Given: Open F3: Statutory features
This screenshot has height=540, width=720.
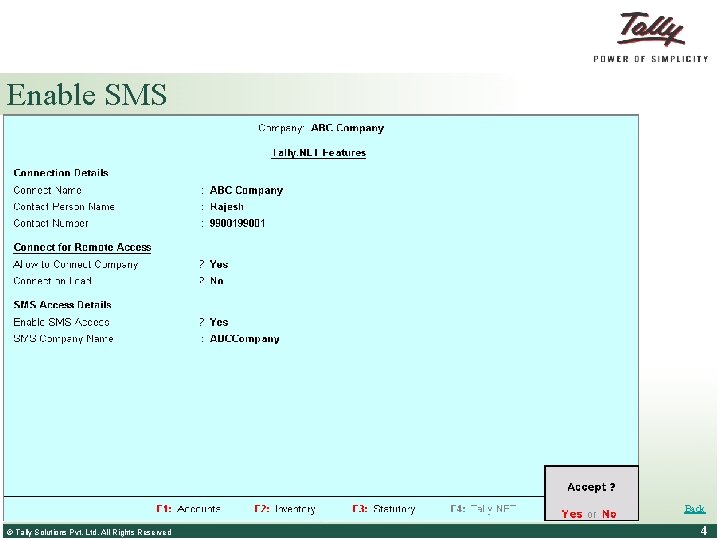Looking at the screenshot, I should click(x=383, y=509).
